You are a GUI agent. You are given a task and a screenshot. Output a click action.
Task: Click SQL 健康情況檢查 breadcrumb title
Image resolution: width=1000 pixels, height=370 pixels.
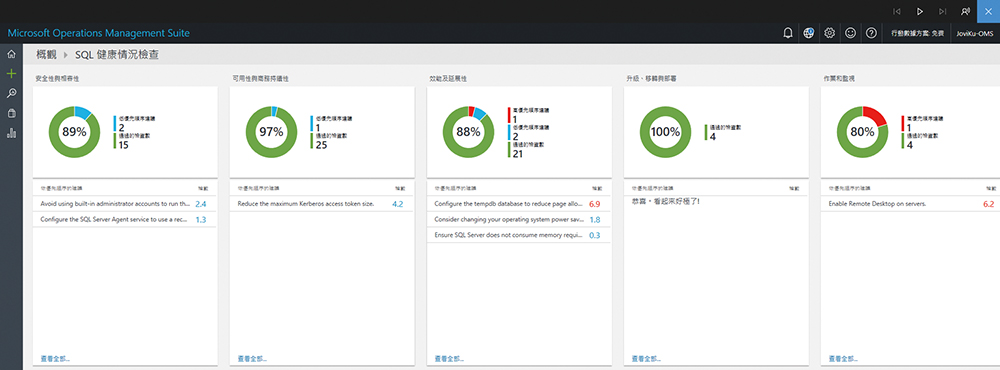(117, 55)
